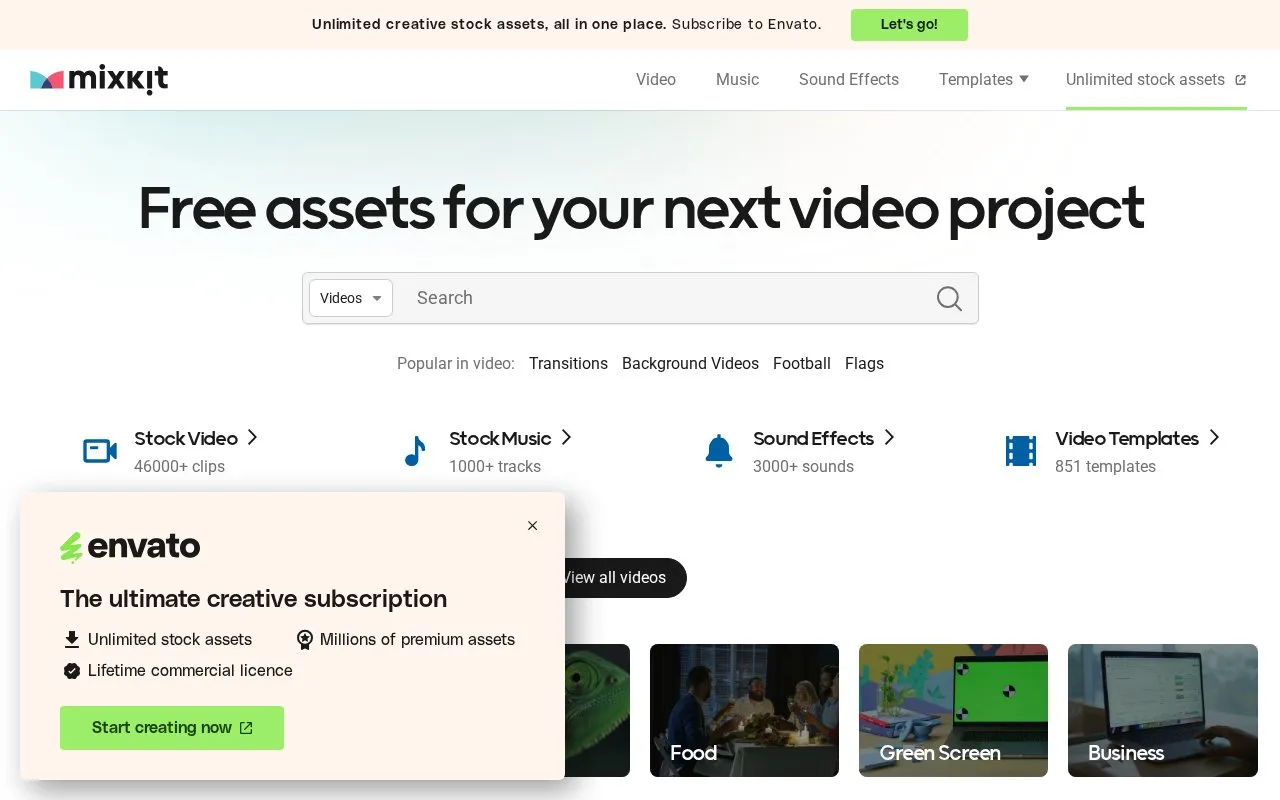Open the chameleon video thumbnail
This screenshot has width=1280, height=800.
pyautogui.click(x=597, y=710)
